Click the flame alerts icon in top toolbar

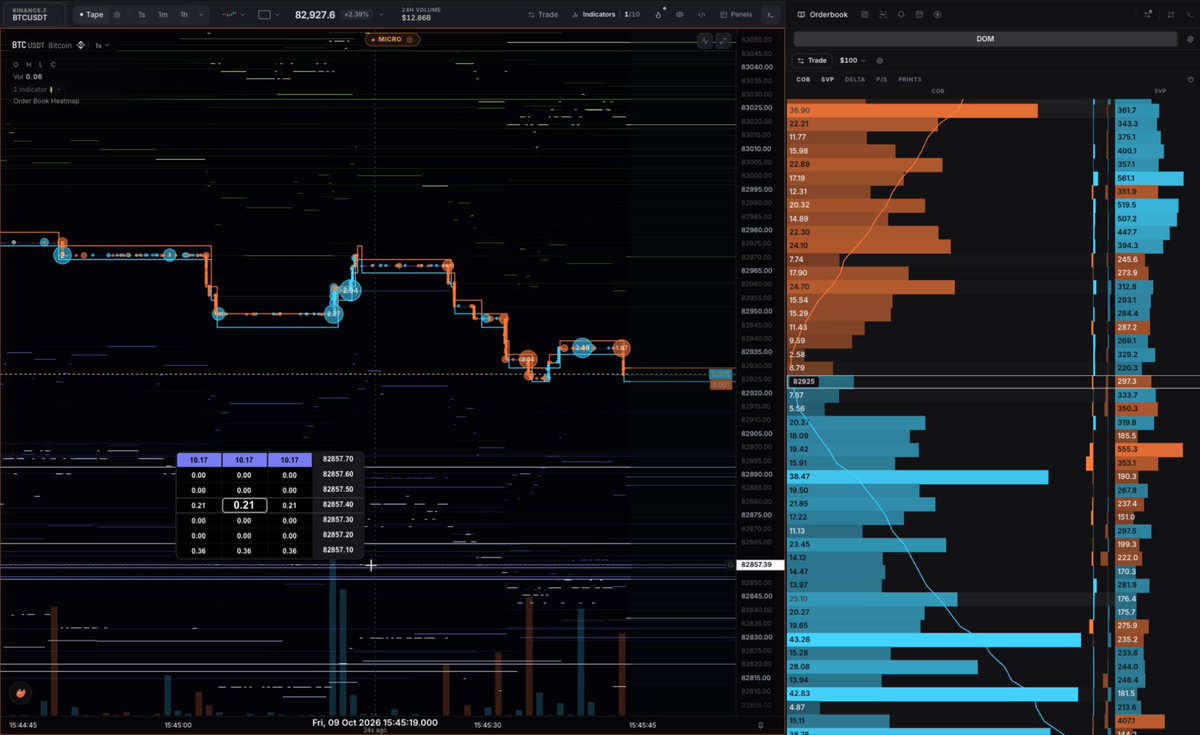pyautogui.click(x=659, y=15)
